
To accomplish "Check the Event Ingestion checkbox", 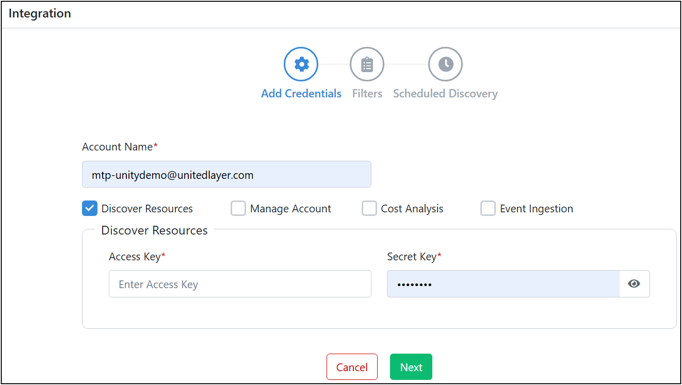I will pyautogui.click(x=488, y=208).
